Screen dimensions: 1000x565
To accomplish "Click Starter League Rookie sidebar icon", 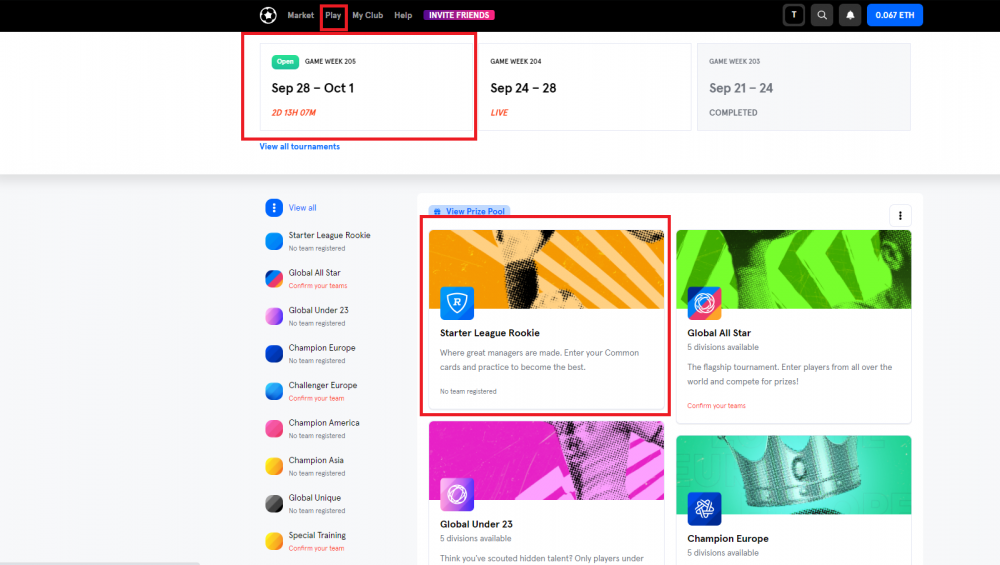I will click(274, 241).
